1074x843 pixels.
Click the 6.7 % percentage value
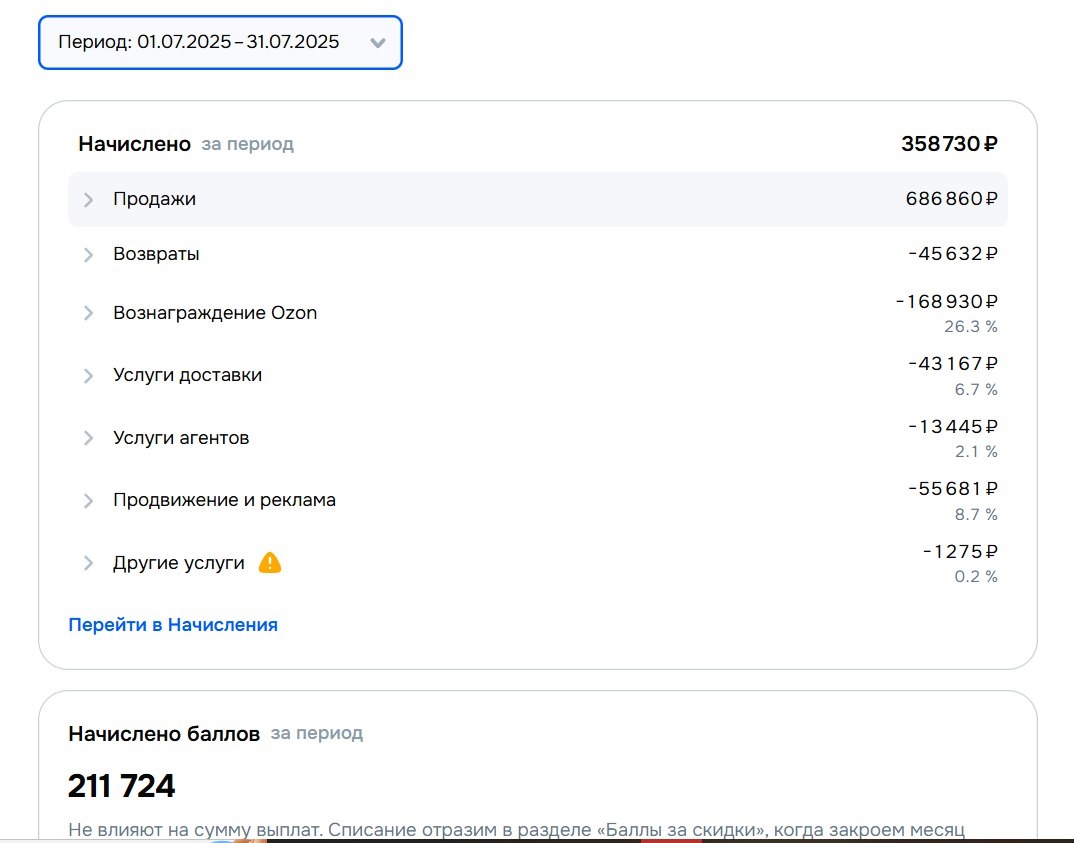(x=976, y=390)
